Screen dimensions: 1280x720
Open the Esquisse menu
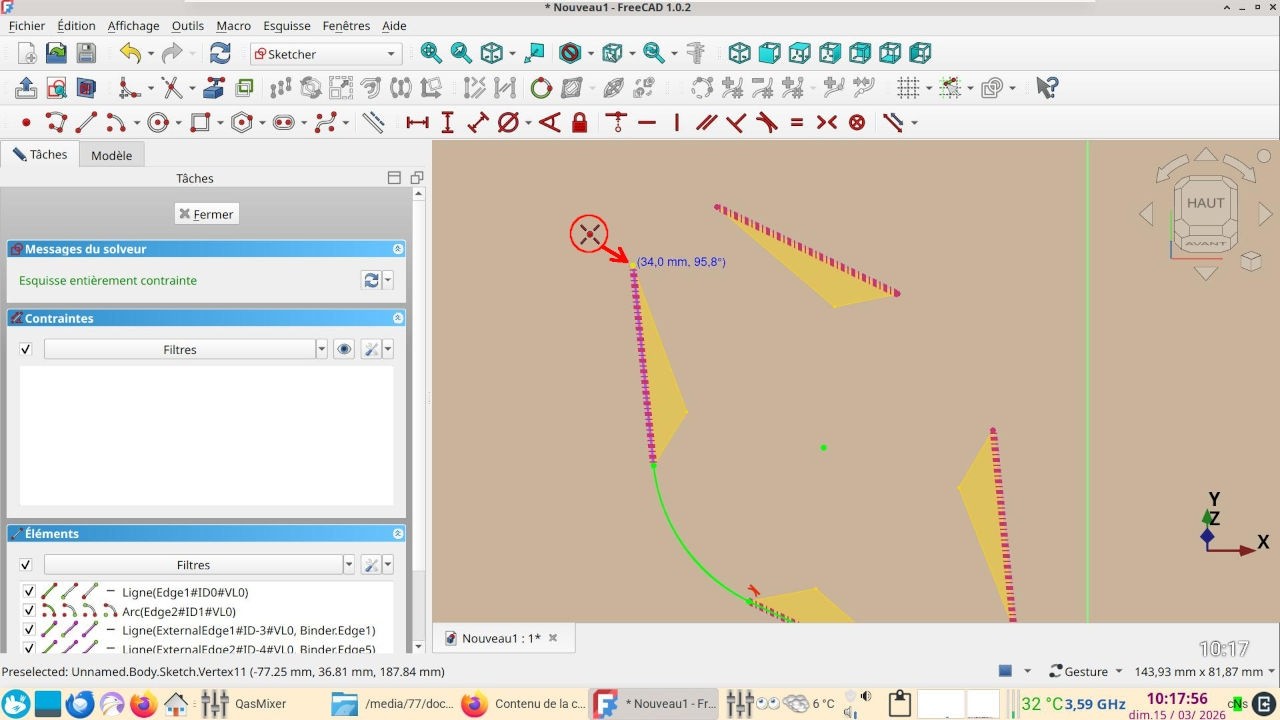click(287, 26)
